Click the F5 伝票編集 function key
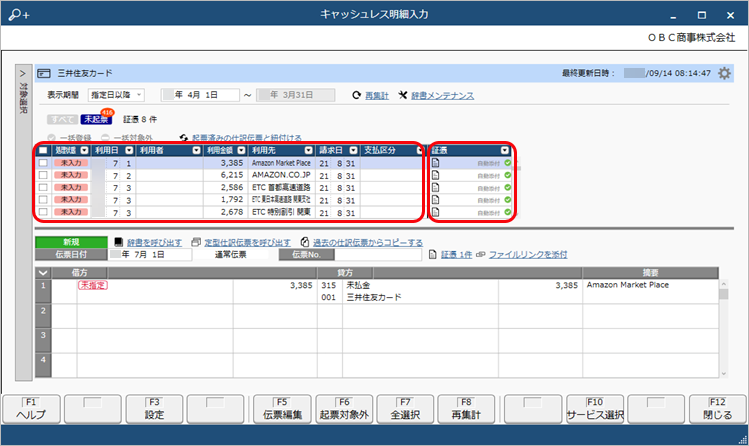The image size is (749, 446). tap(282, 409)
